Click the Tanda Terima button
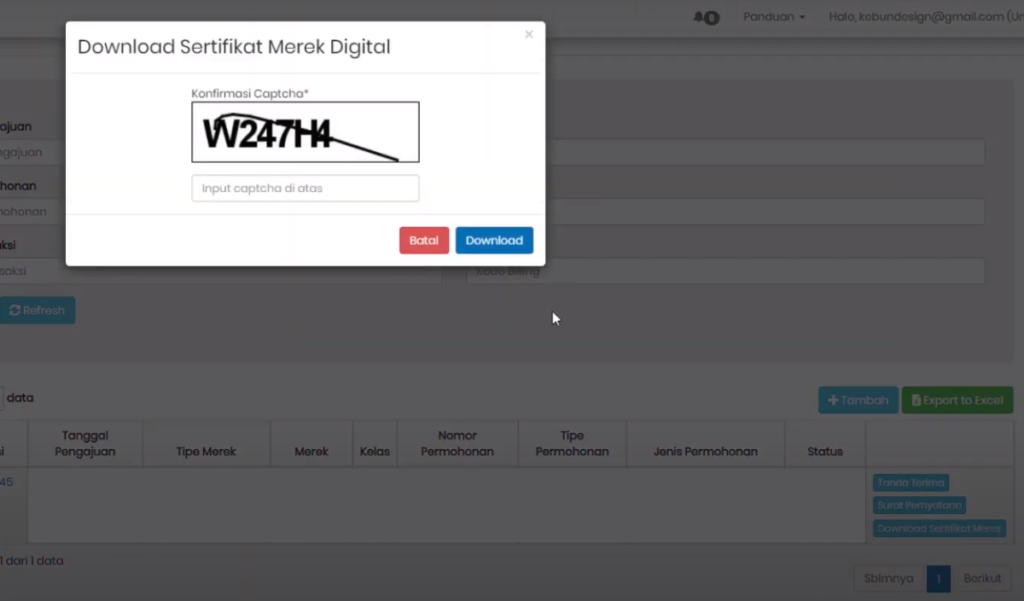Viewport: 1024px width, 601px height. tap(910, 483)
